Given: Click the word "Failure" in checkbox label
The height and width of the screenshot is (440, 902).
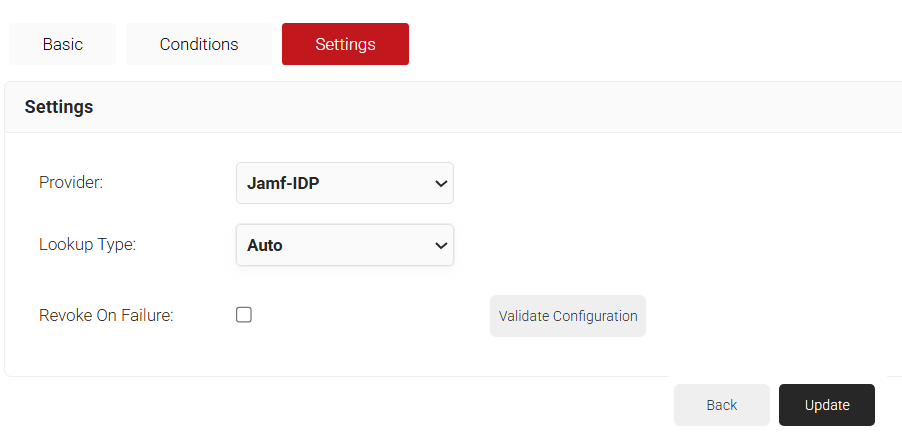Looking at the screenshot, I should (x=144, y=315).
